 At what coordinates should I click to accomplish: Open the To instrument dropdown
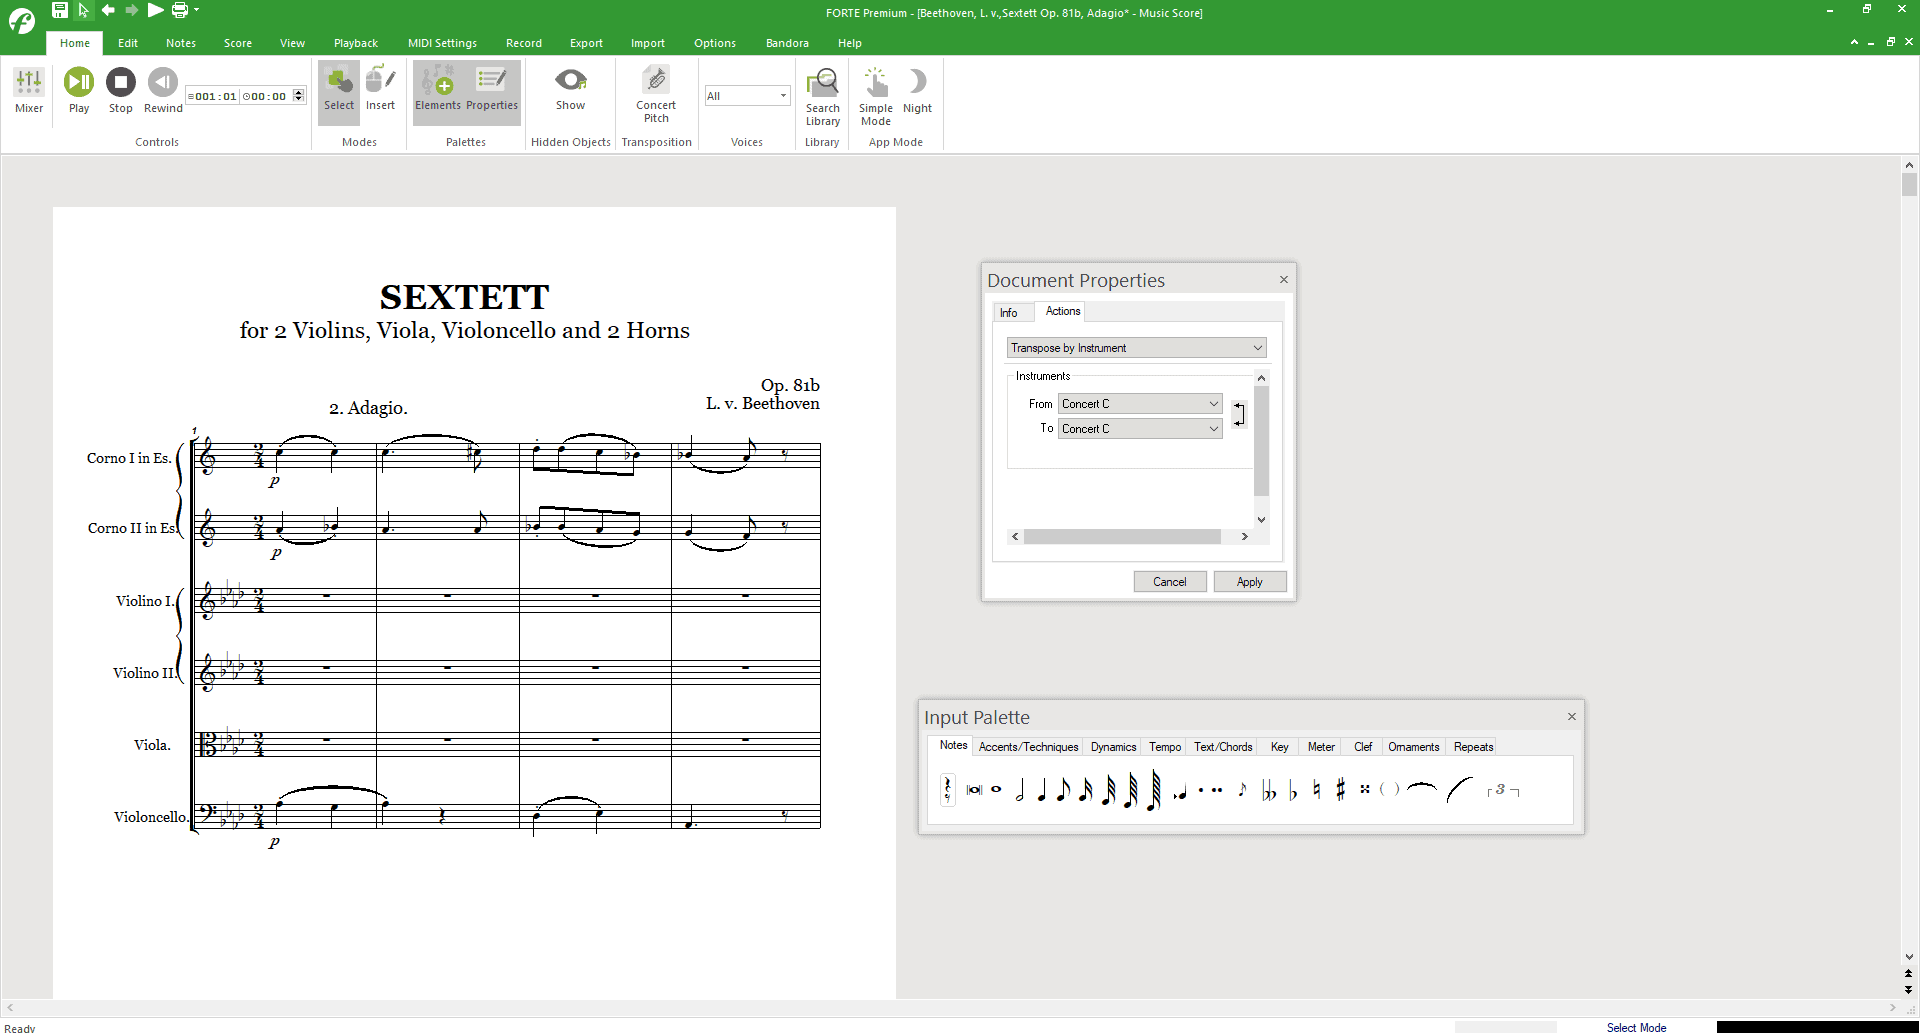1140,429
